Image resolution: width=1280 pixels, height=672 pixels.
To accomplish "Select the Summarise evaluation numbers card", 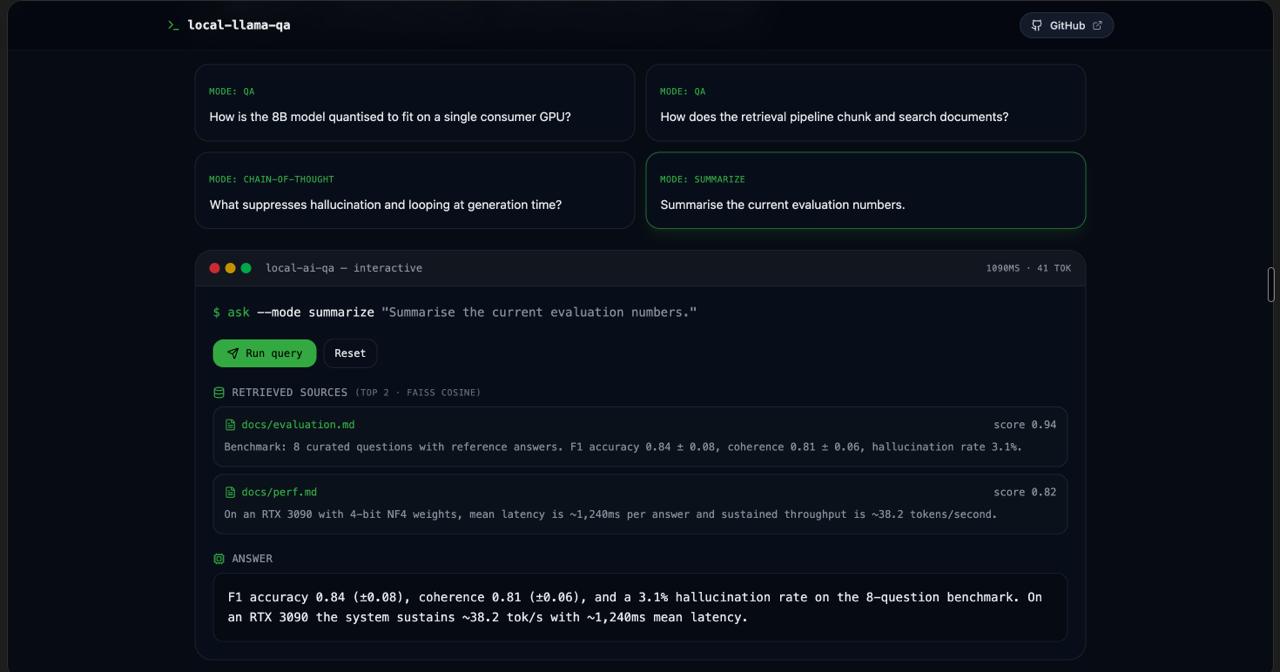I will (x=866, y=190).
